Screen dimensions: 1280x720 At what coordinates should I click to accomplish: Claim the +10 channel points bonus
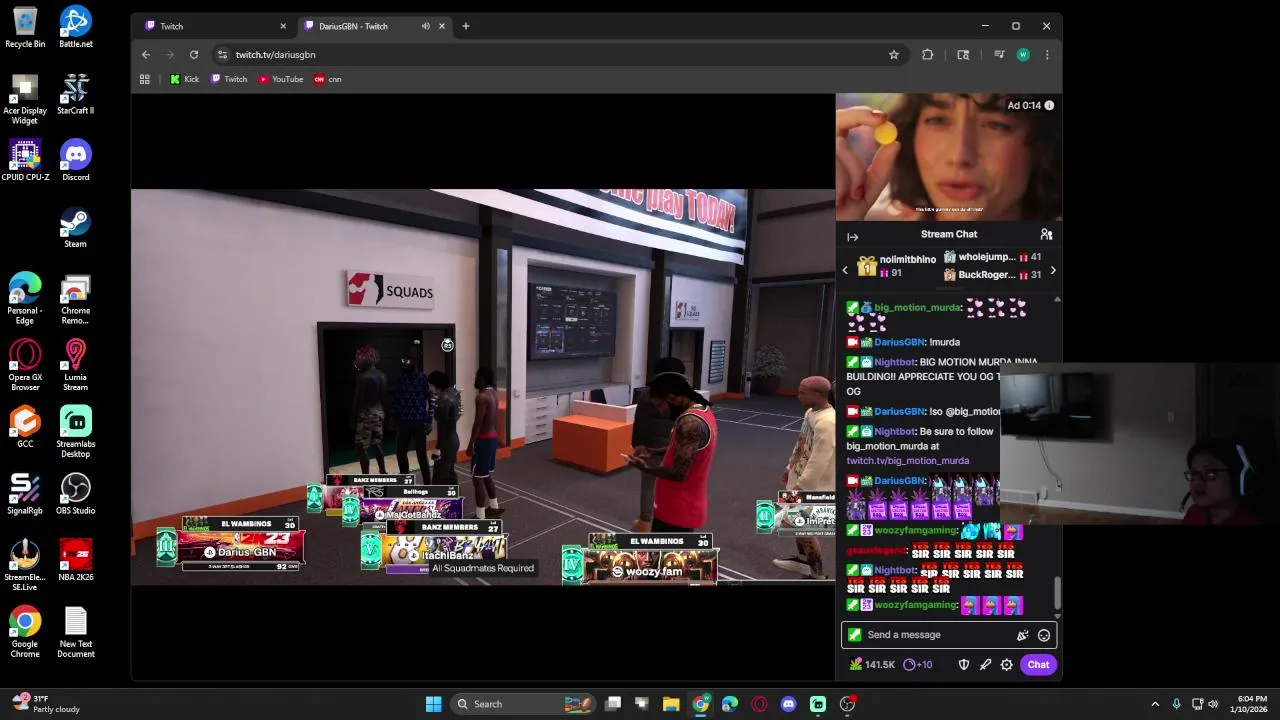(x=918, y=665)
